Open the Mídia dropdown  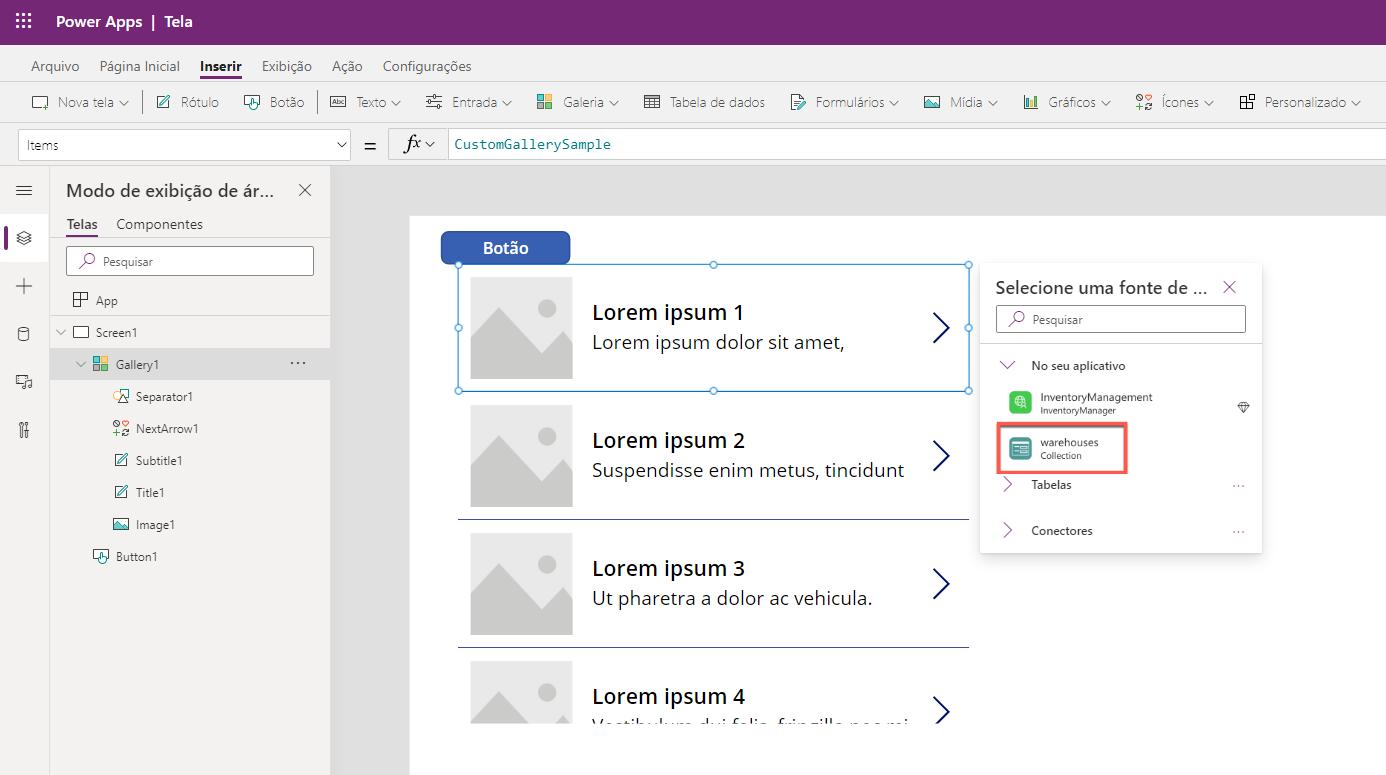click(x=960, y=102)
